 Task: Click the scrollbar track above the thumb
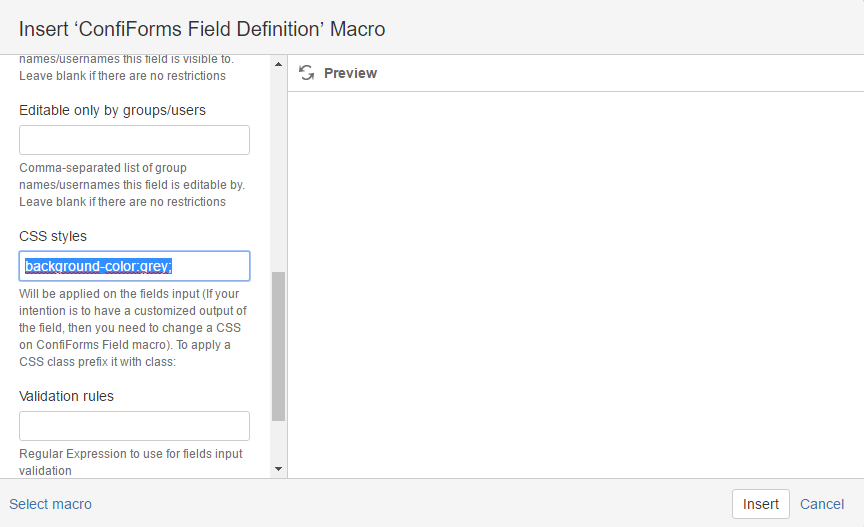pyautogui.click(x=278, y=171)
